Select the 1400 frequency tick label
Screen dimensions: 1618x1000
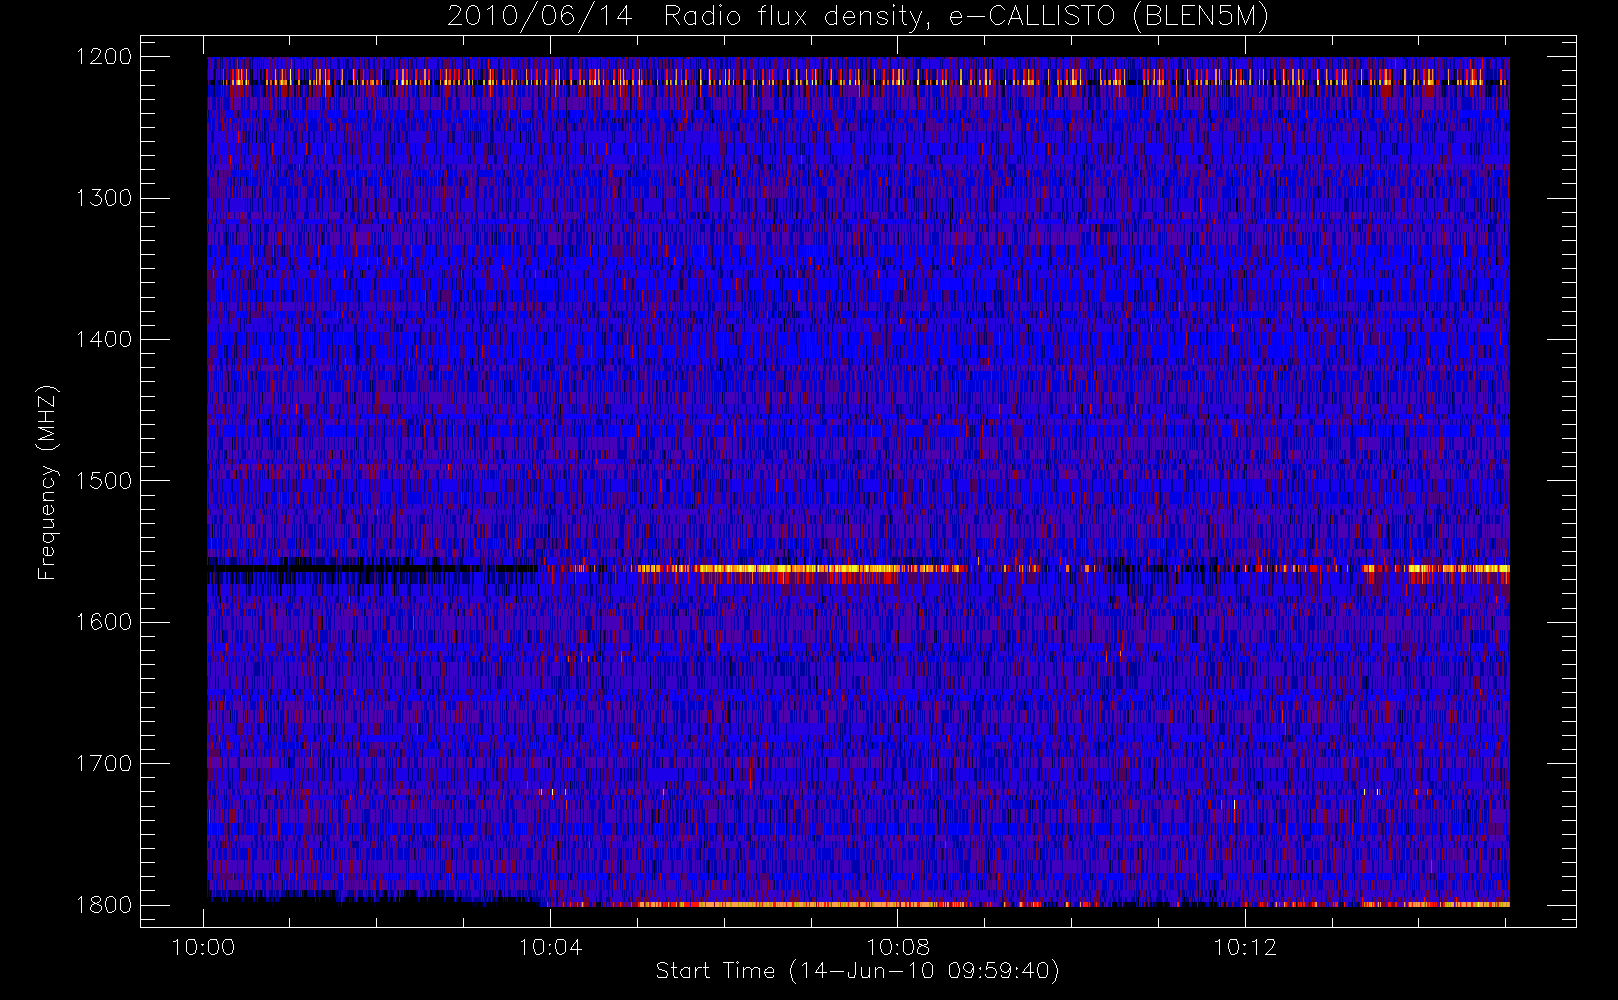click(x=105, y=340)
